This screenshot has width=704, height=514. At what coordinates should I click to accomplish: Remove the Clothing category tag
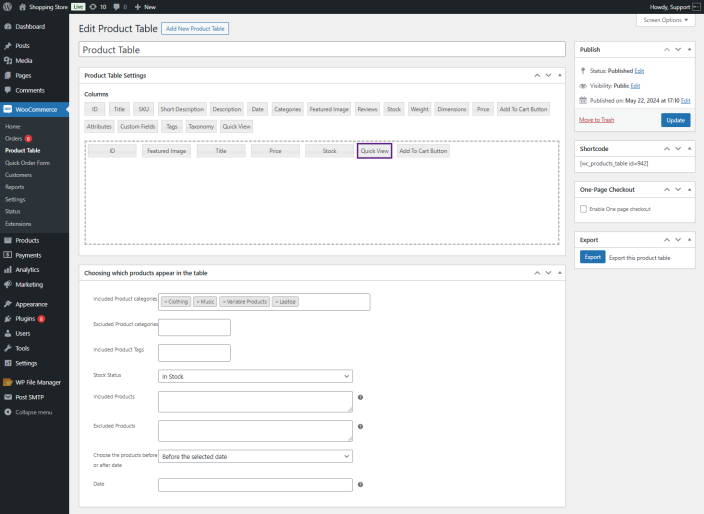(165, 302)
